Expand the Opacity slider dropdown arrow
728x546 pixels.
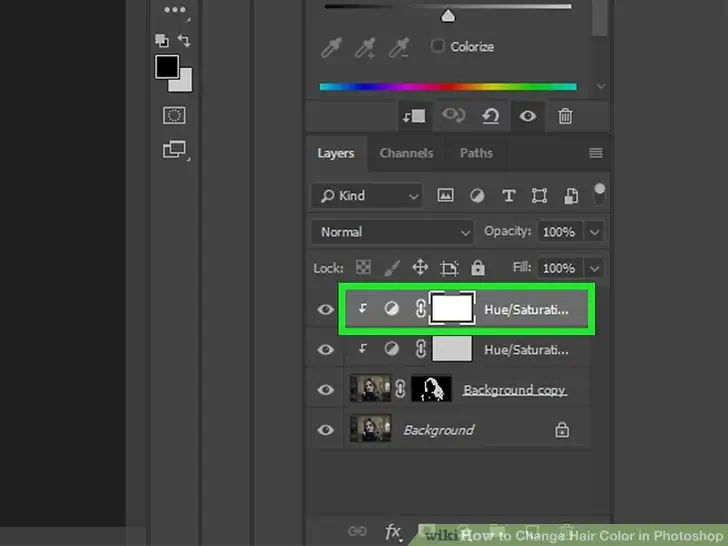(595, 232)
